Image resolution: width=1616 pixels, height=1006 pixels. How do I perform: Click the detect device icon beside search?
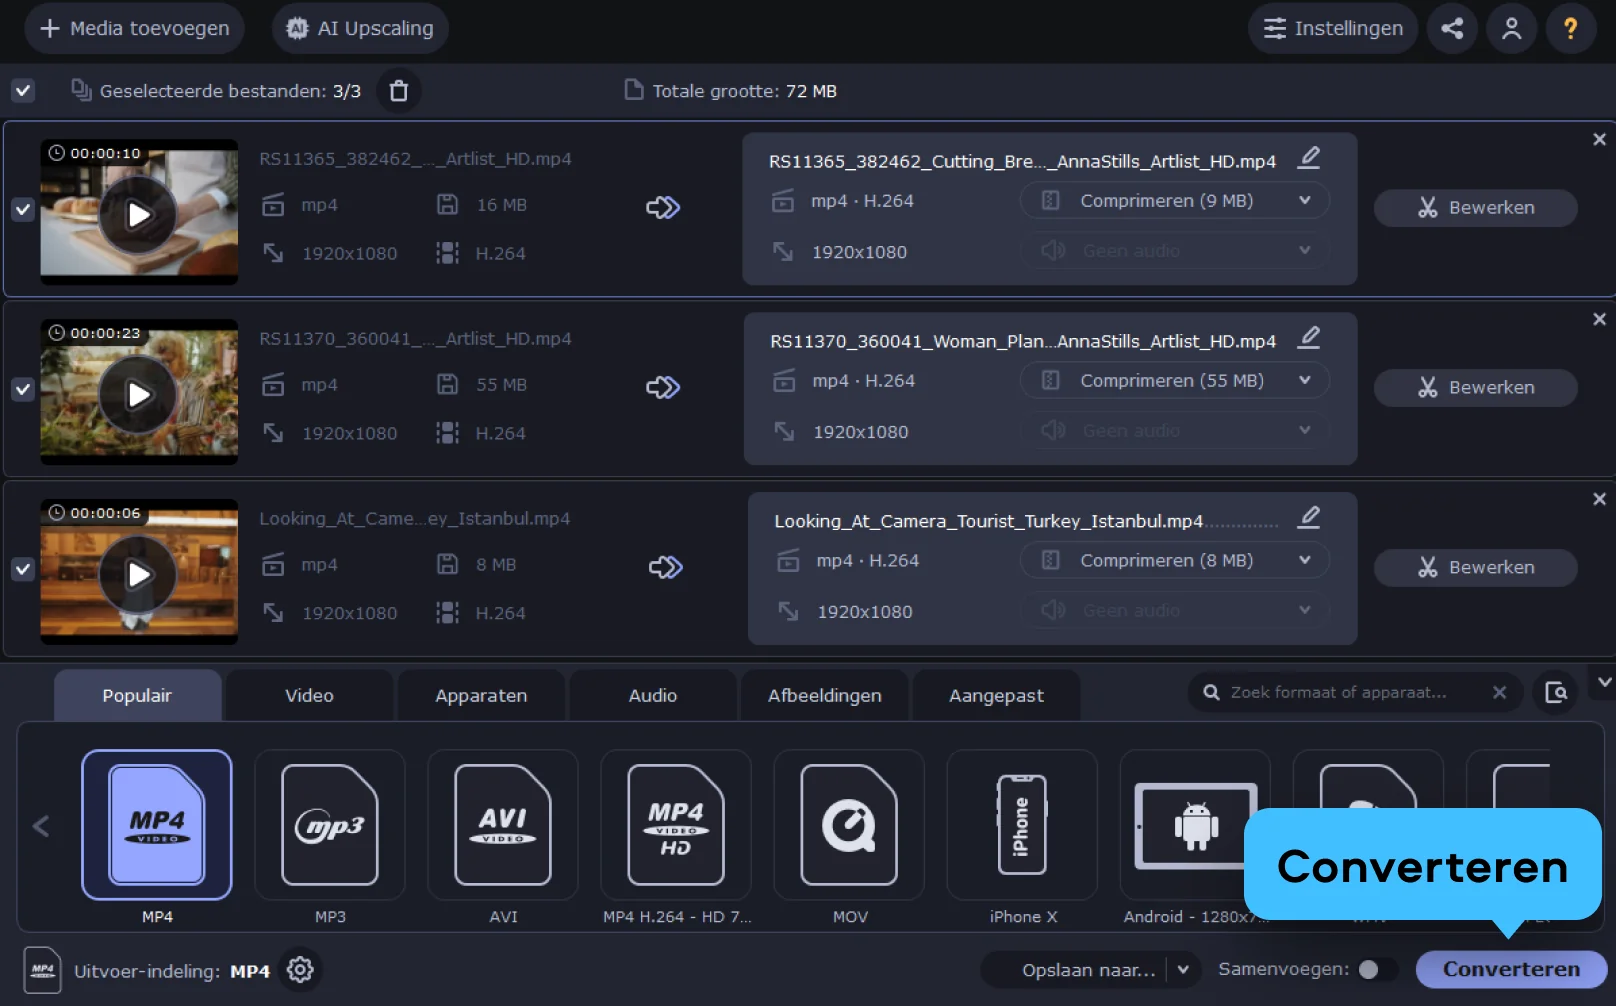click(1556, 692)
